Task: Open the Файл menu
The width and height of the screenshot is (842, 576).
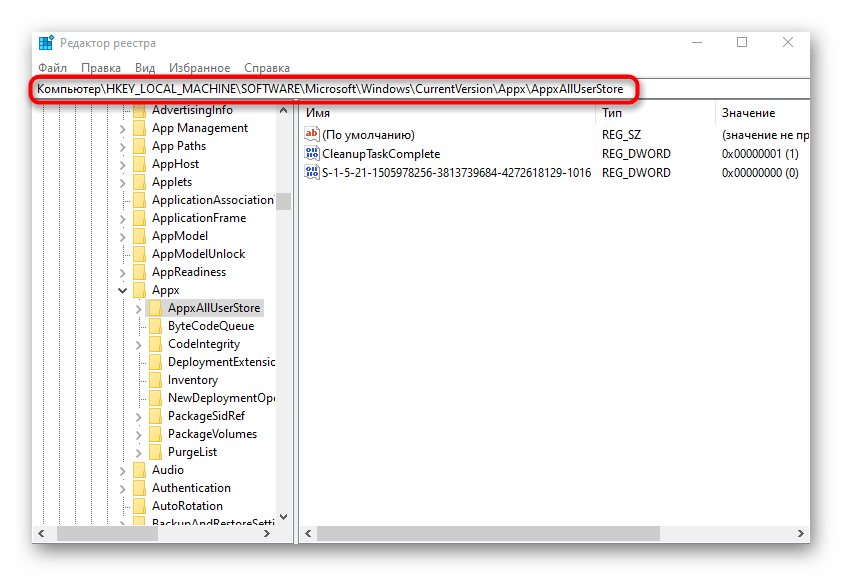Action: (x=52, y=68)
